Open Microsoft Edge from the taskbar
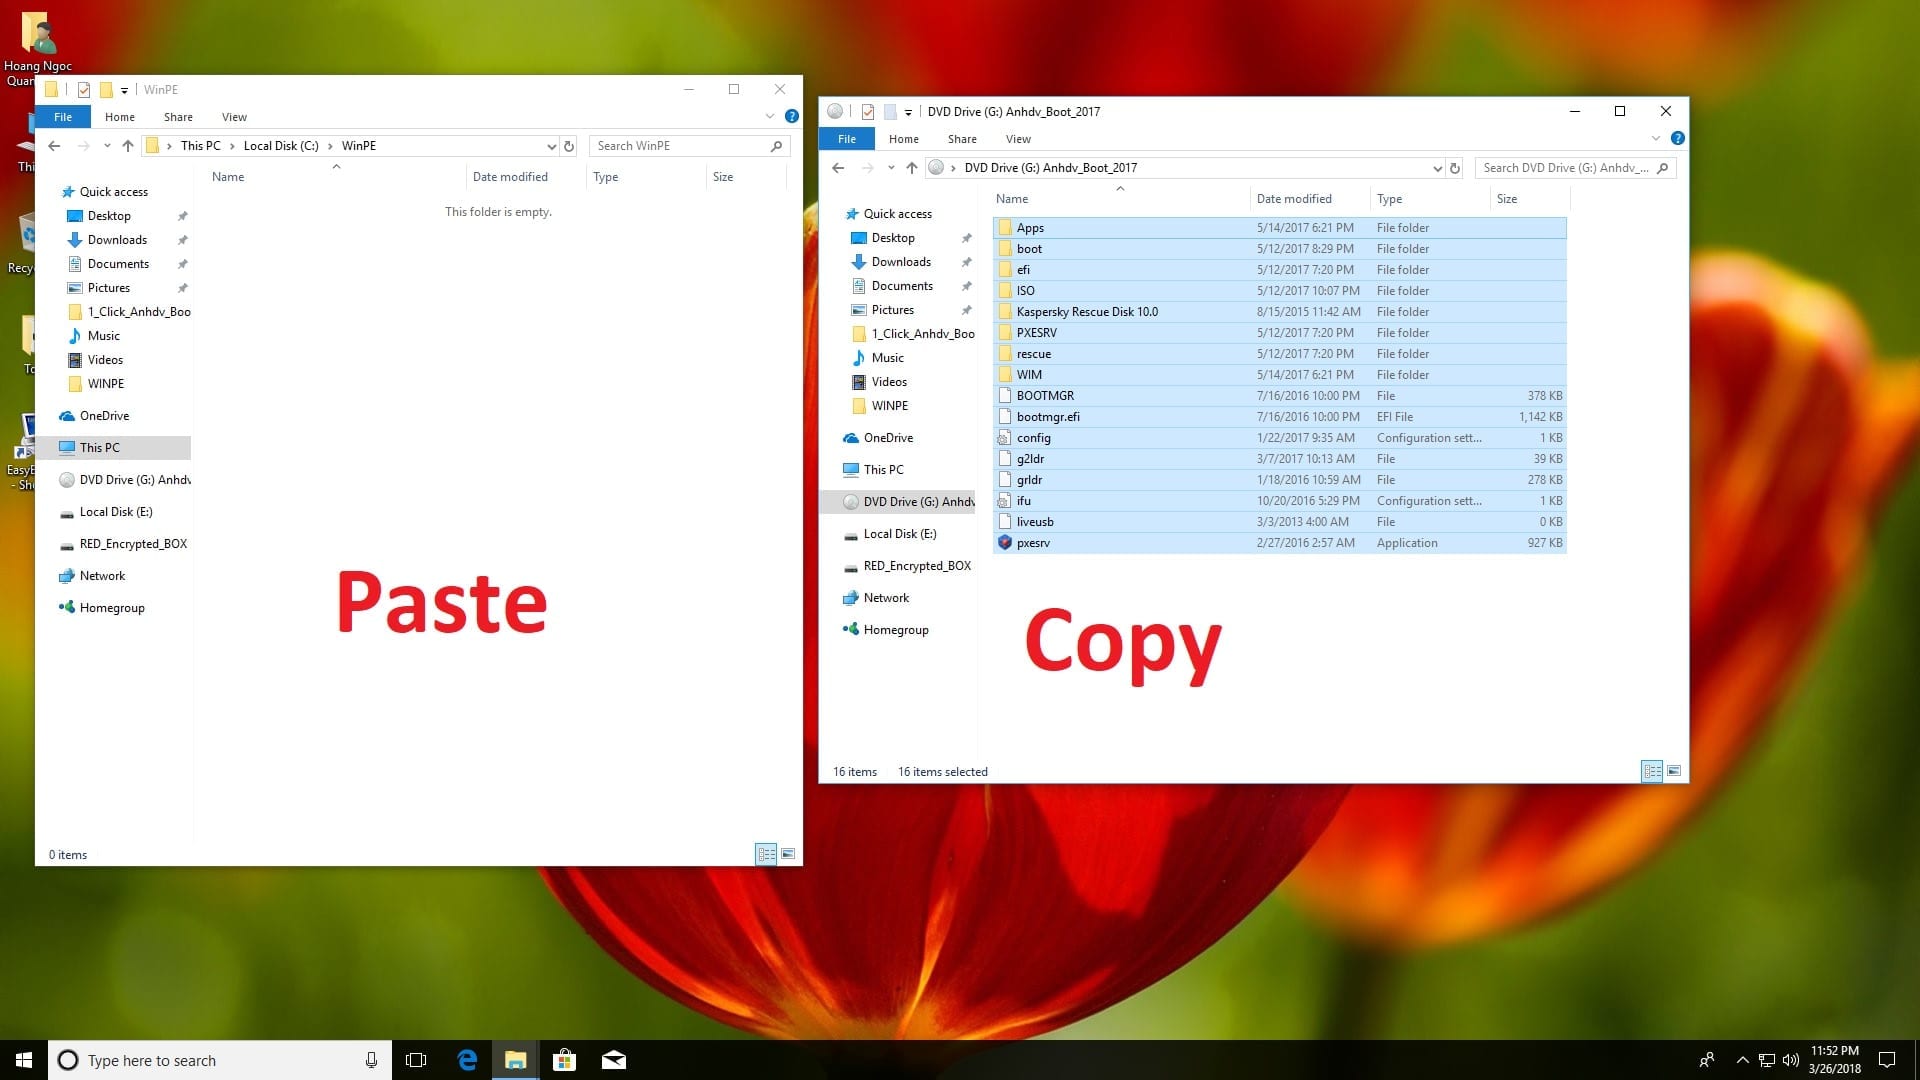 click(467, 1060)
